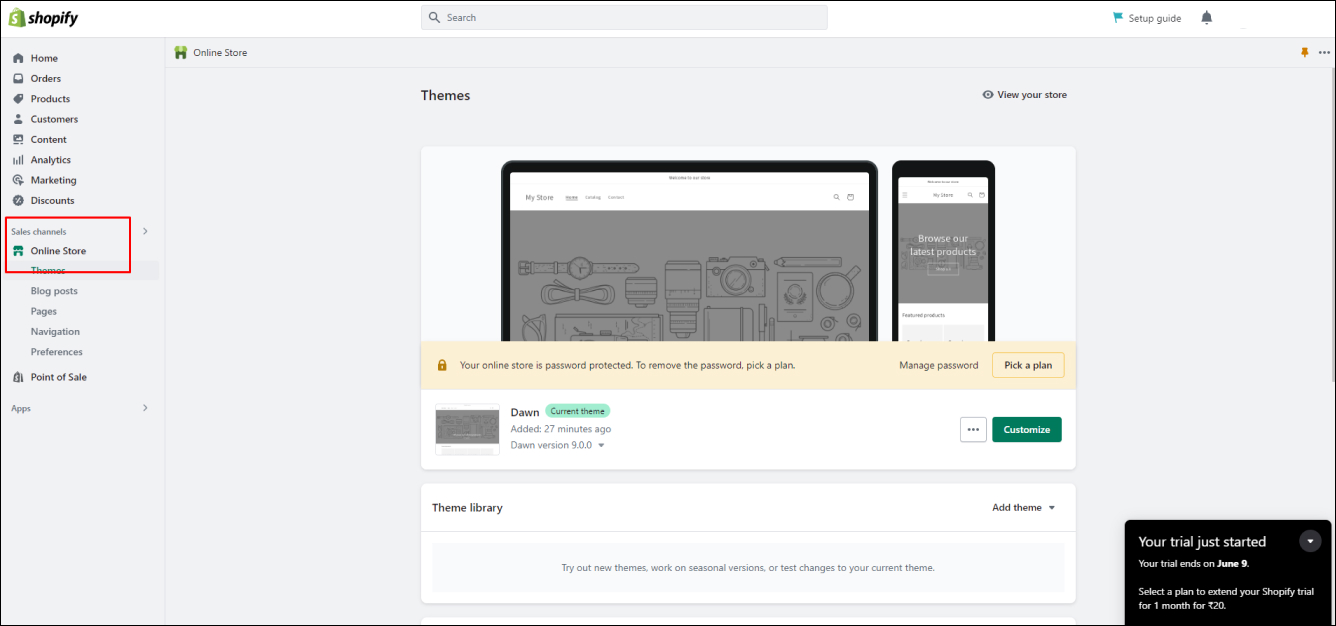Open Pages under Online Store
The height and width of the screenshot is (626, 1336).
(44, 311)
